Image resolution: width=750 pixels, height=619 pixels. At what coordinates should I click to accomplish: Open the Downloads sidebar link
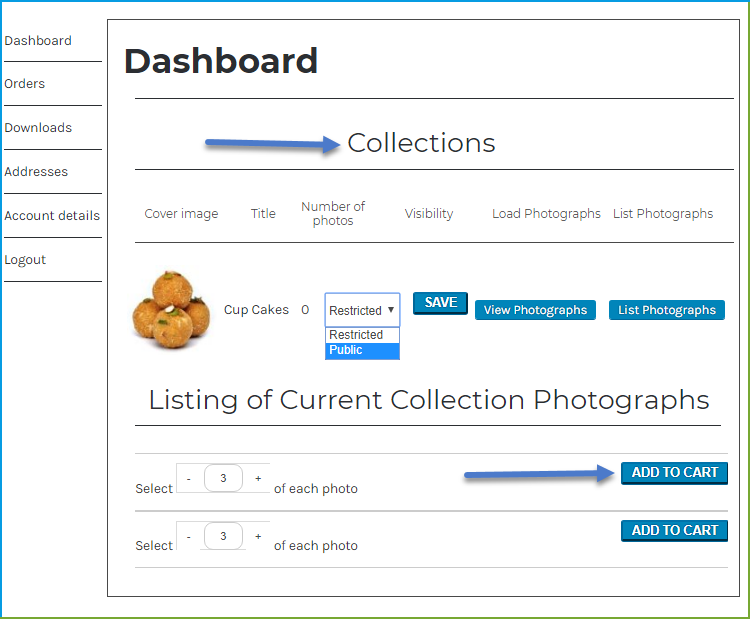[x=38, y=128]
